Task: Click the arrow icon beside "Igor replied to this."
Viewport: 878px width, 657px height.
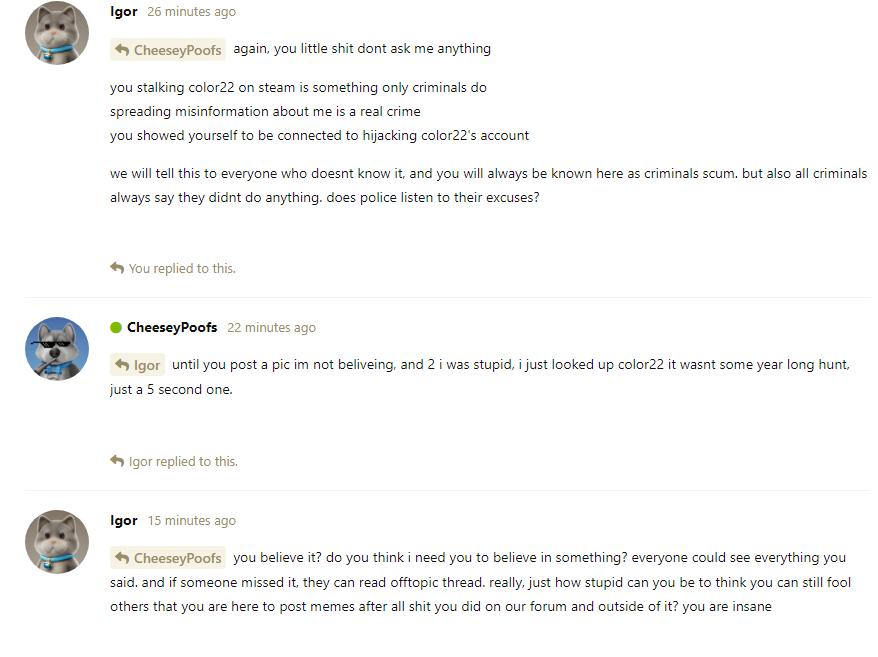Action: pos(117,461)
